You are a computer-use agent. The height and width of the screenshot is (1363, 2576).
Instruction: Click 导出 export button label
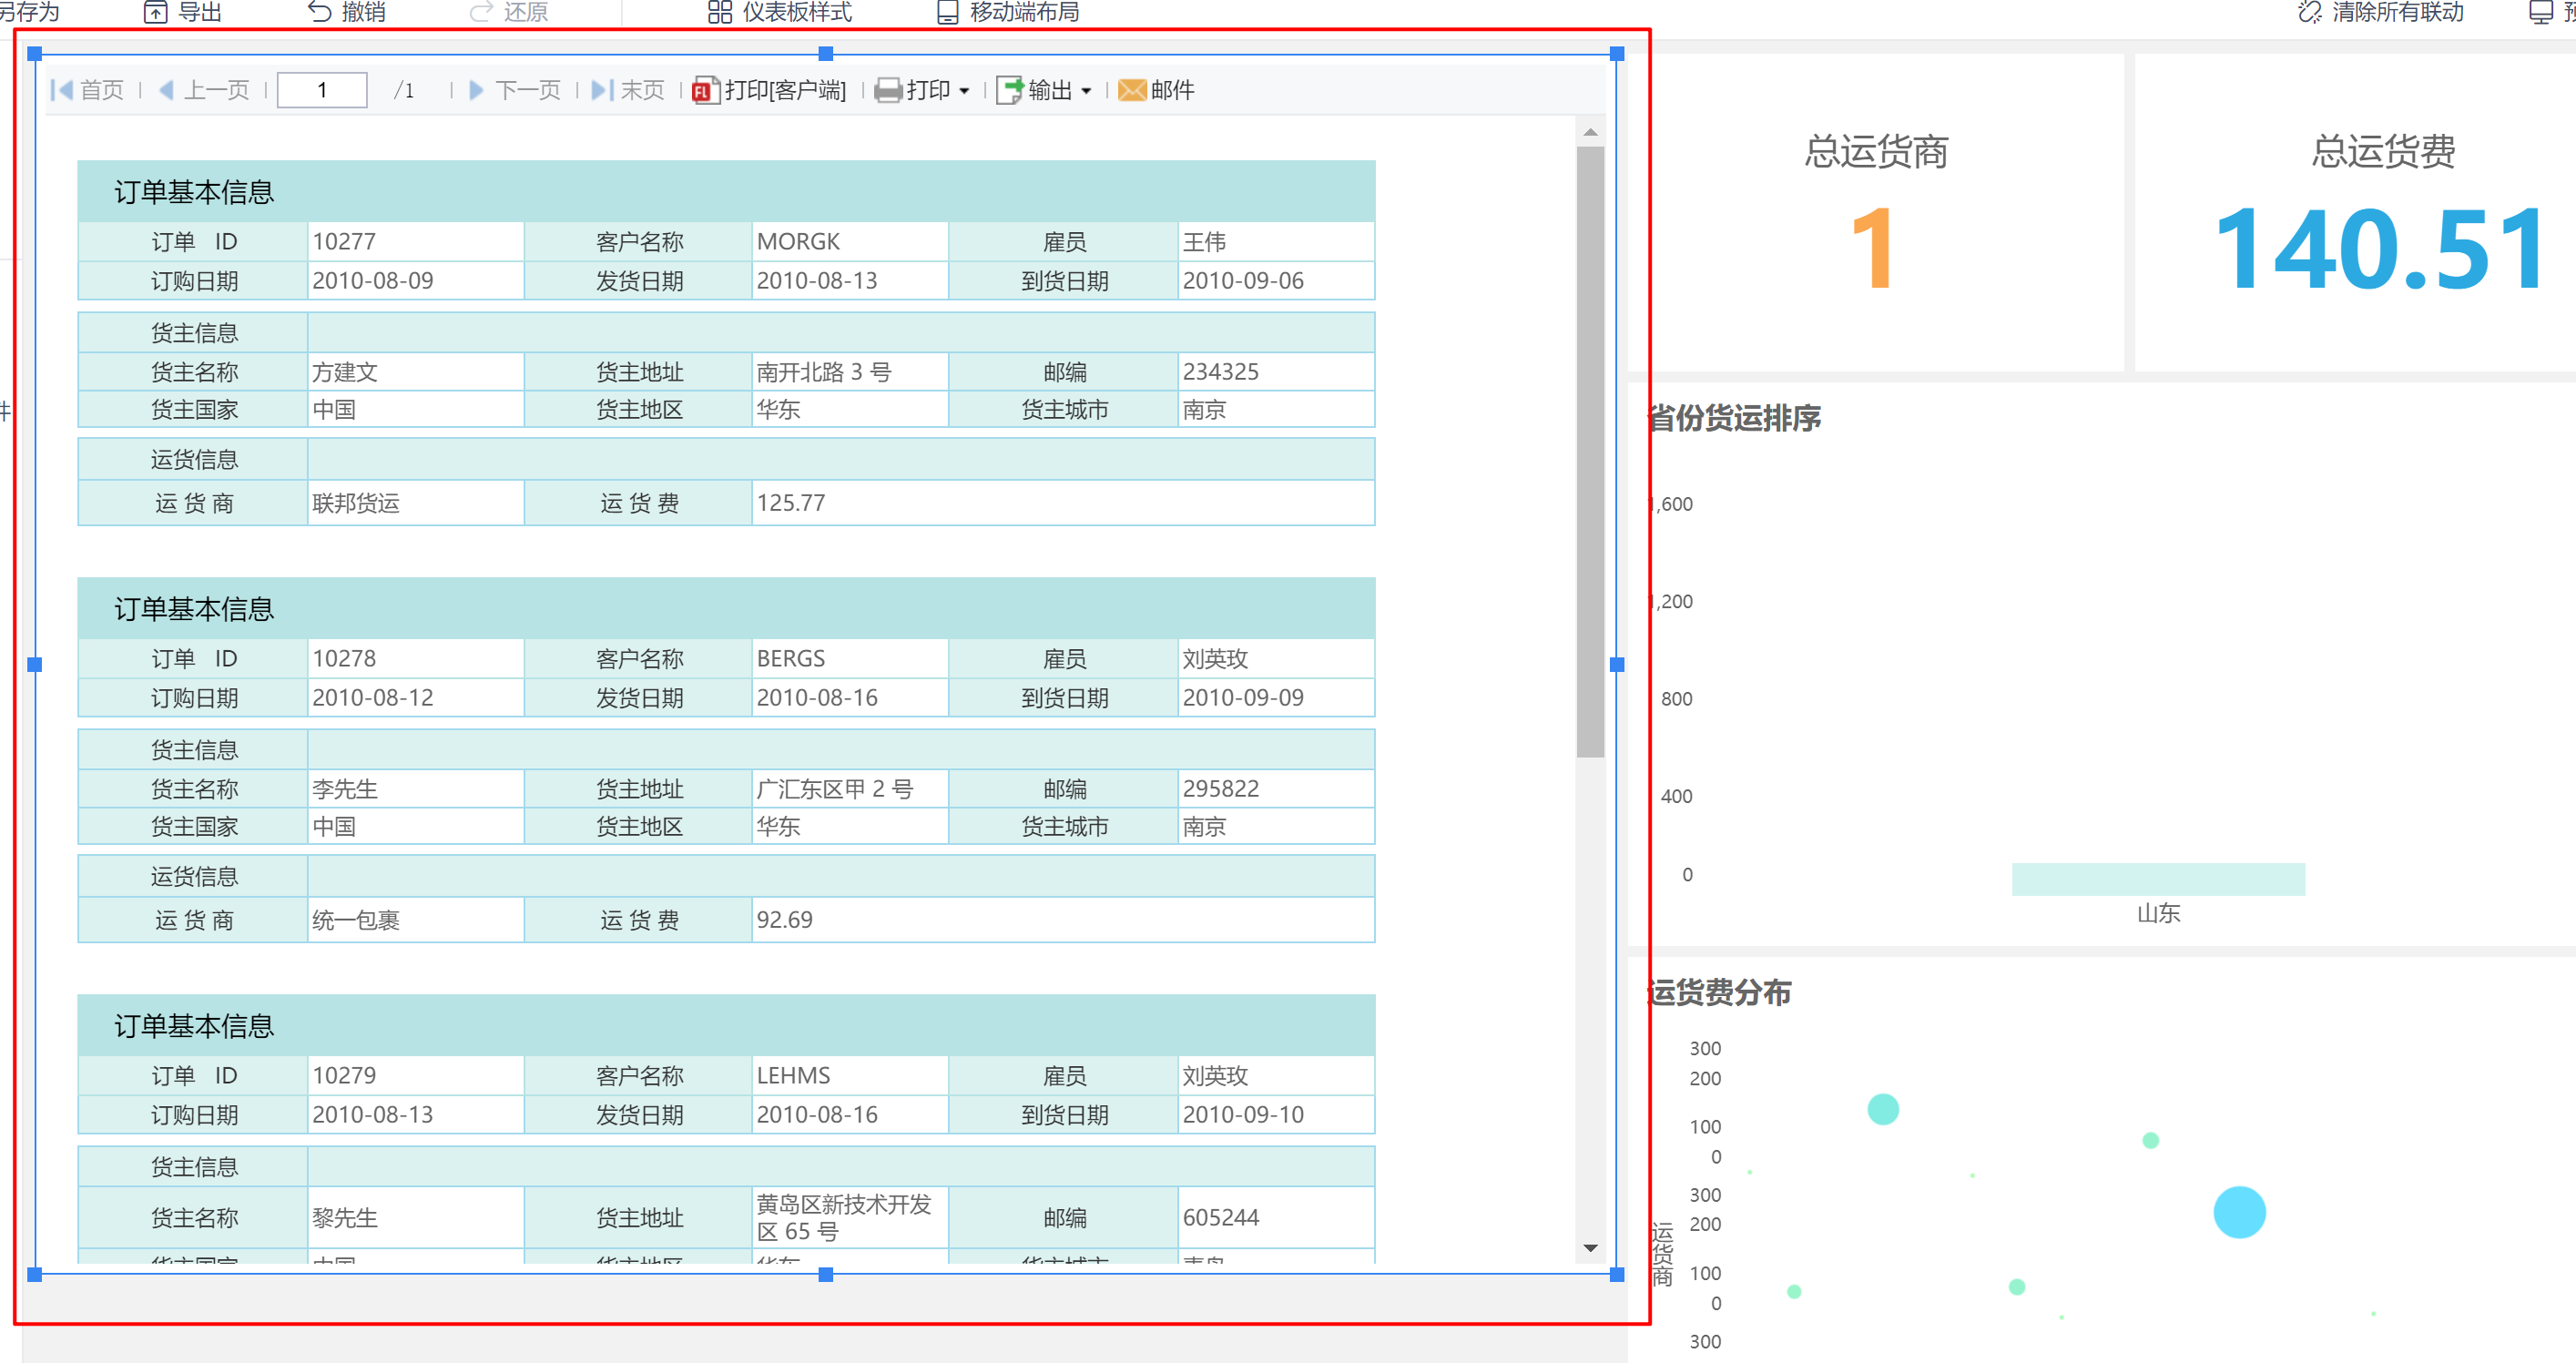(200, 12)
